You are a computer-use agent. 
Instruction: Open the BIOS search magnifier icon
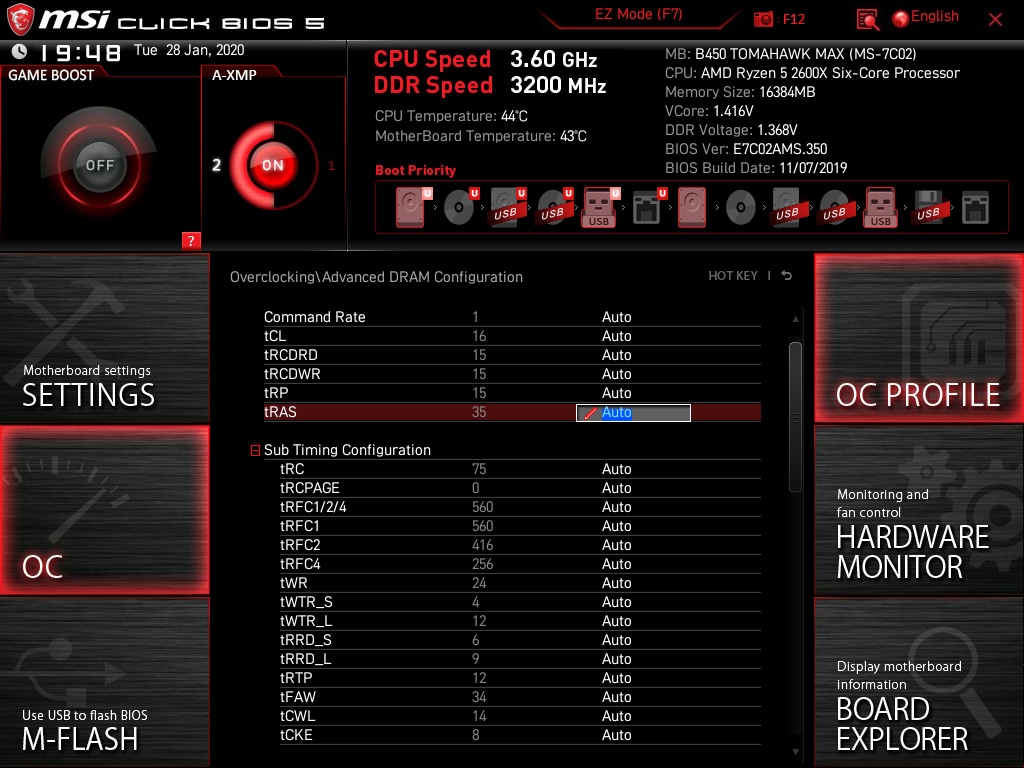[x=867, y=20]
